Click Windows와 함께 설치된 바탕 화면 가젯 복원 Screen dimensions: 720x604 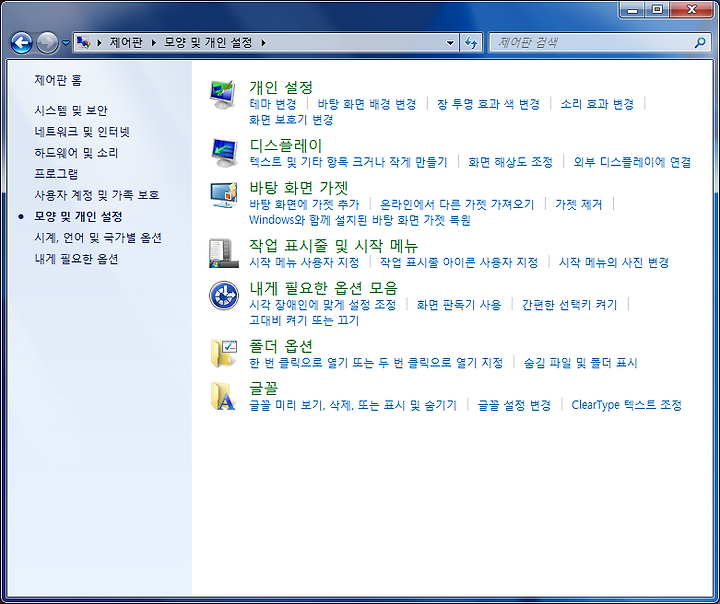point(360,220)
